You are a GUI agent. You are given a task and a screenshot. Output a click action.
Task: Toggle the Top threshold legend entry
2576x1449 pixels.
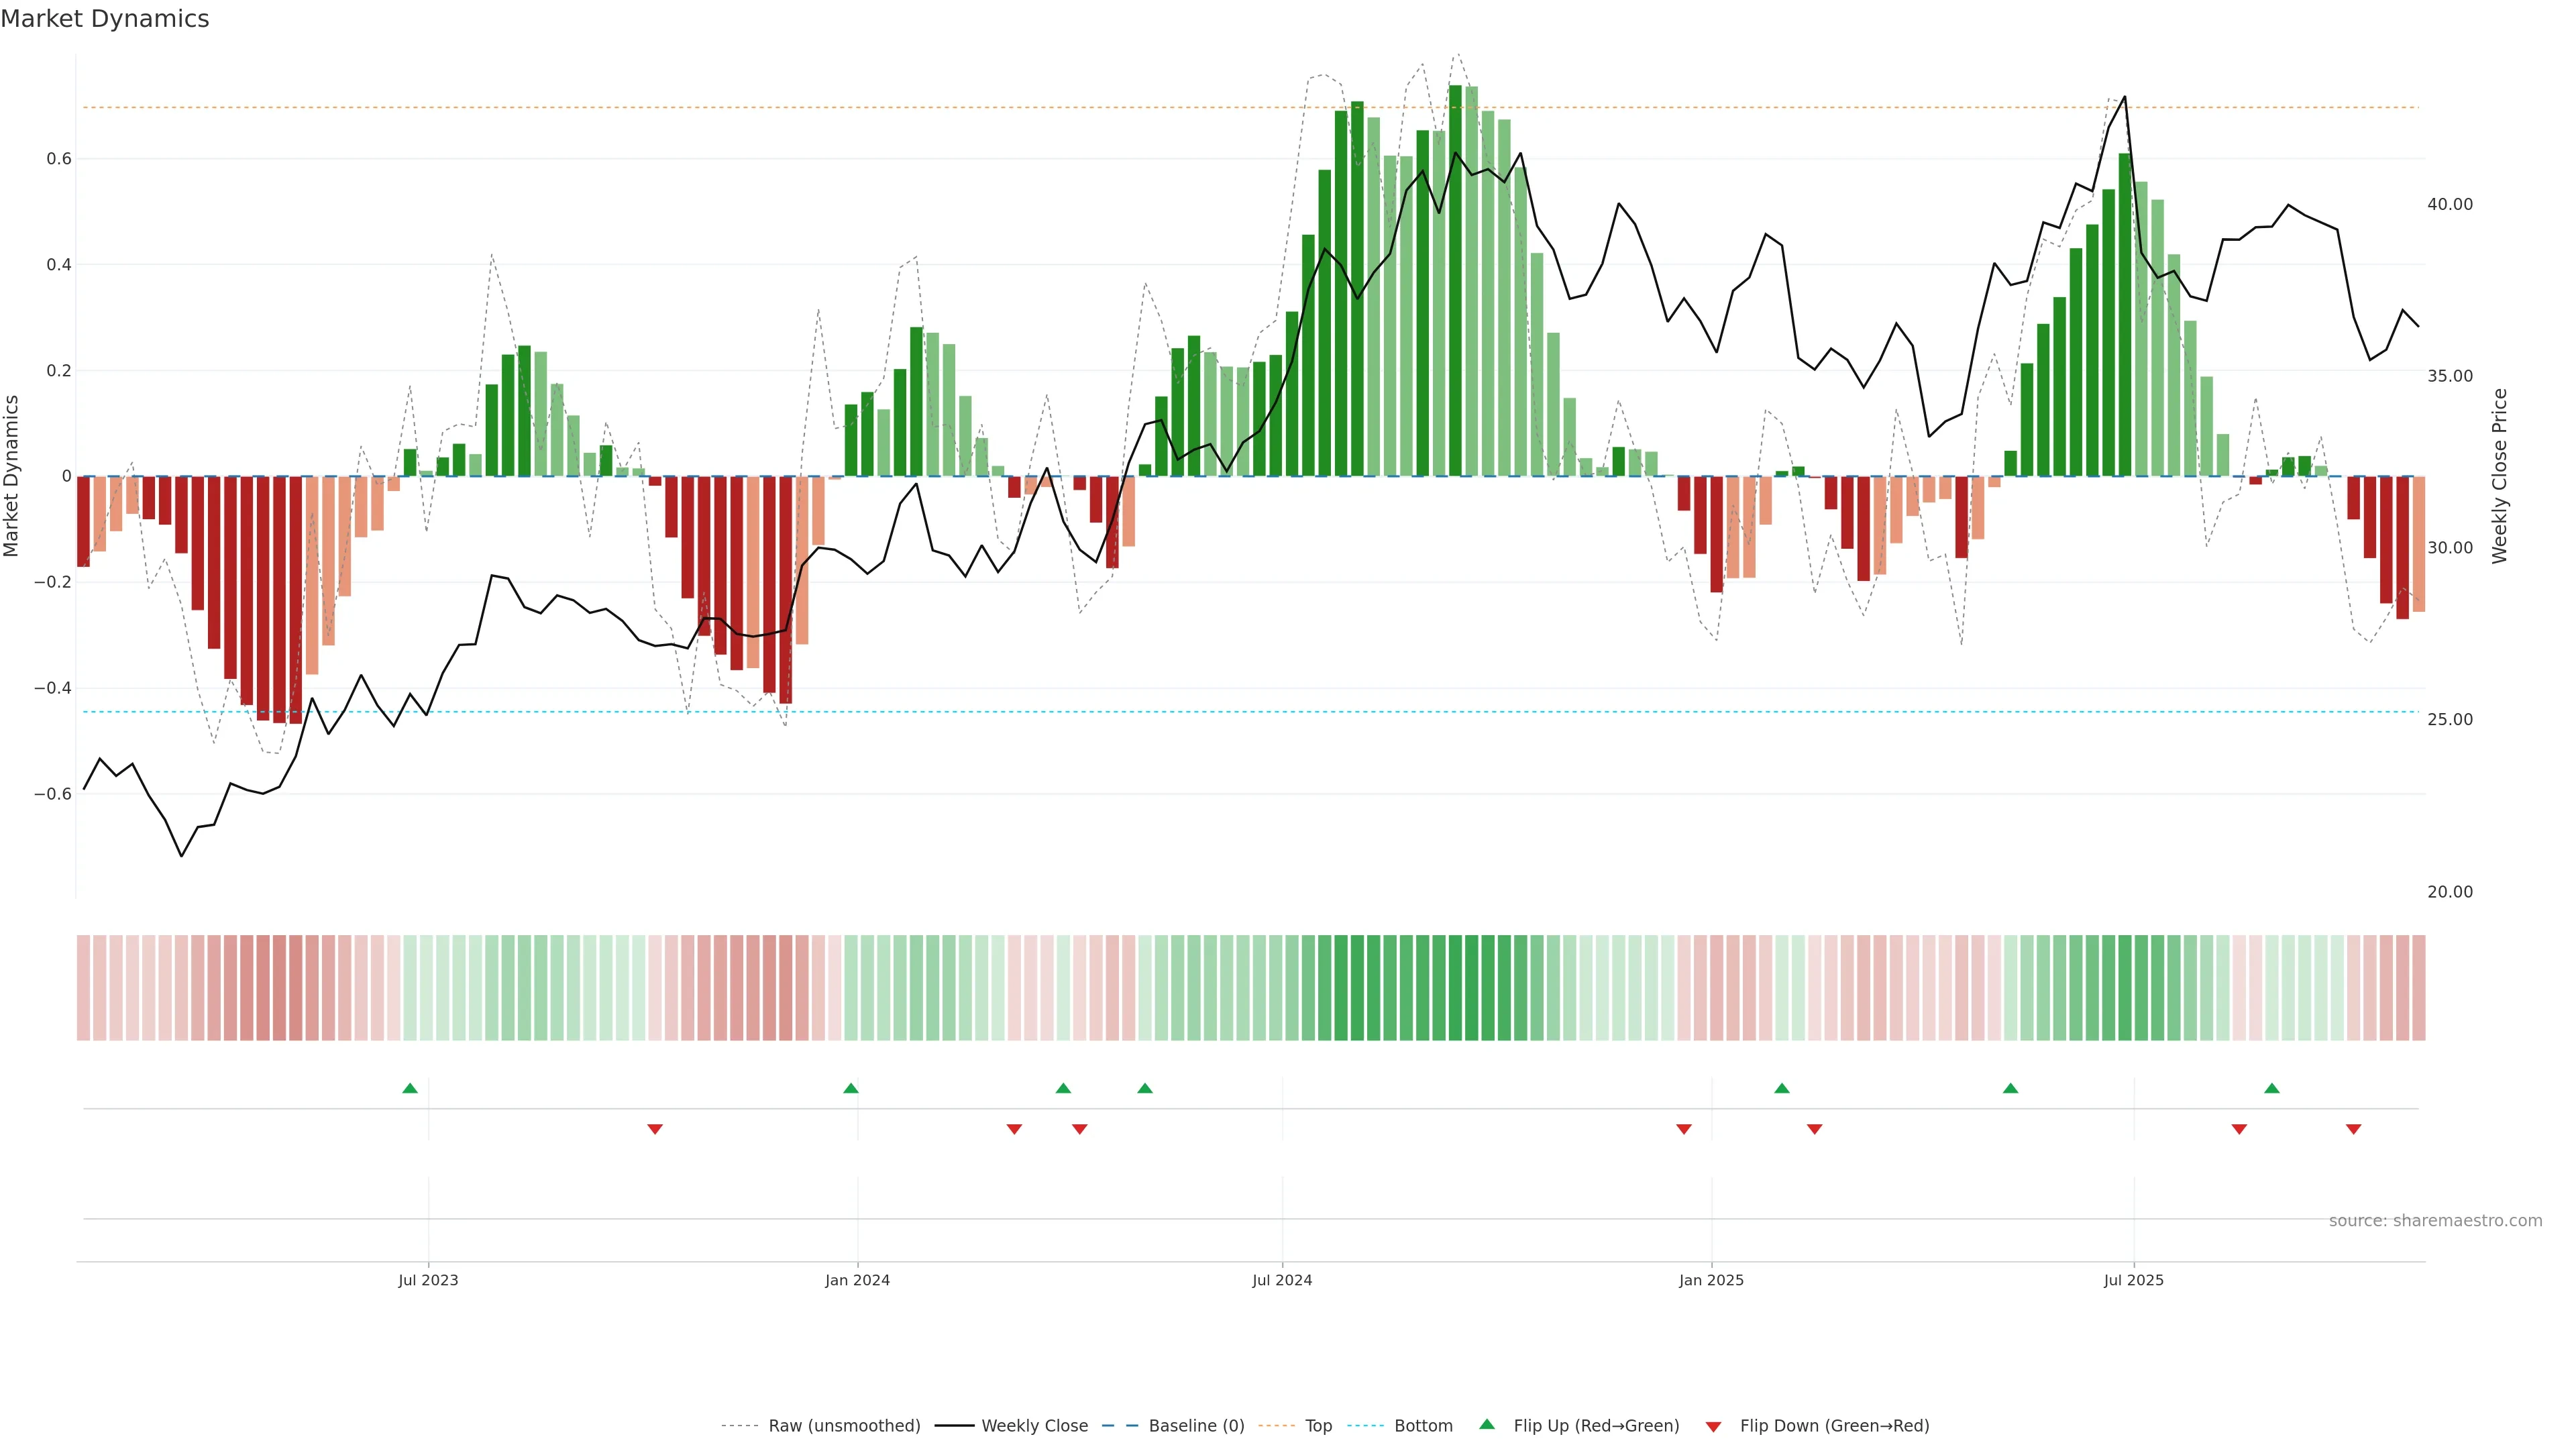click(1318, 1426)
